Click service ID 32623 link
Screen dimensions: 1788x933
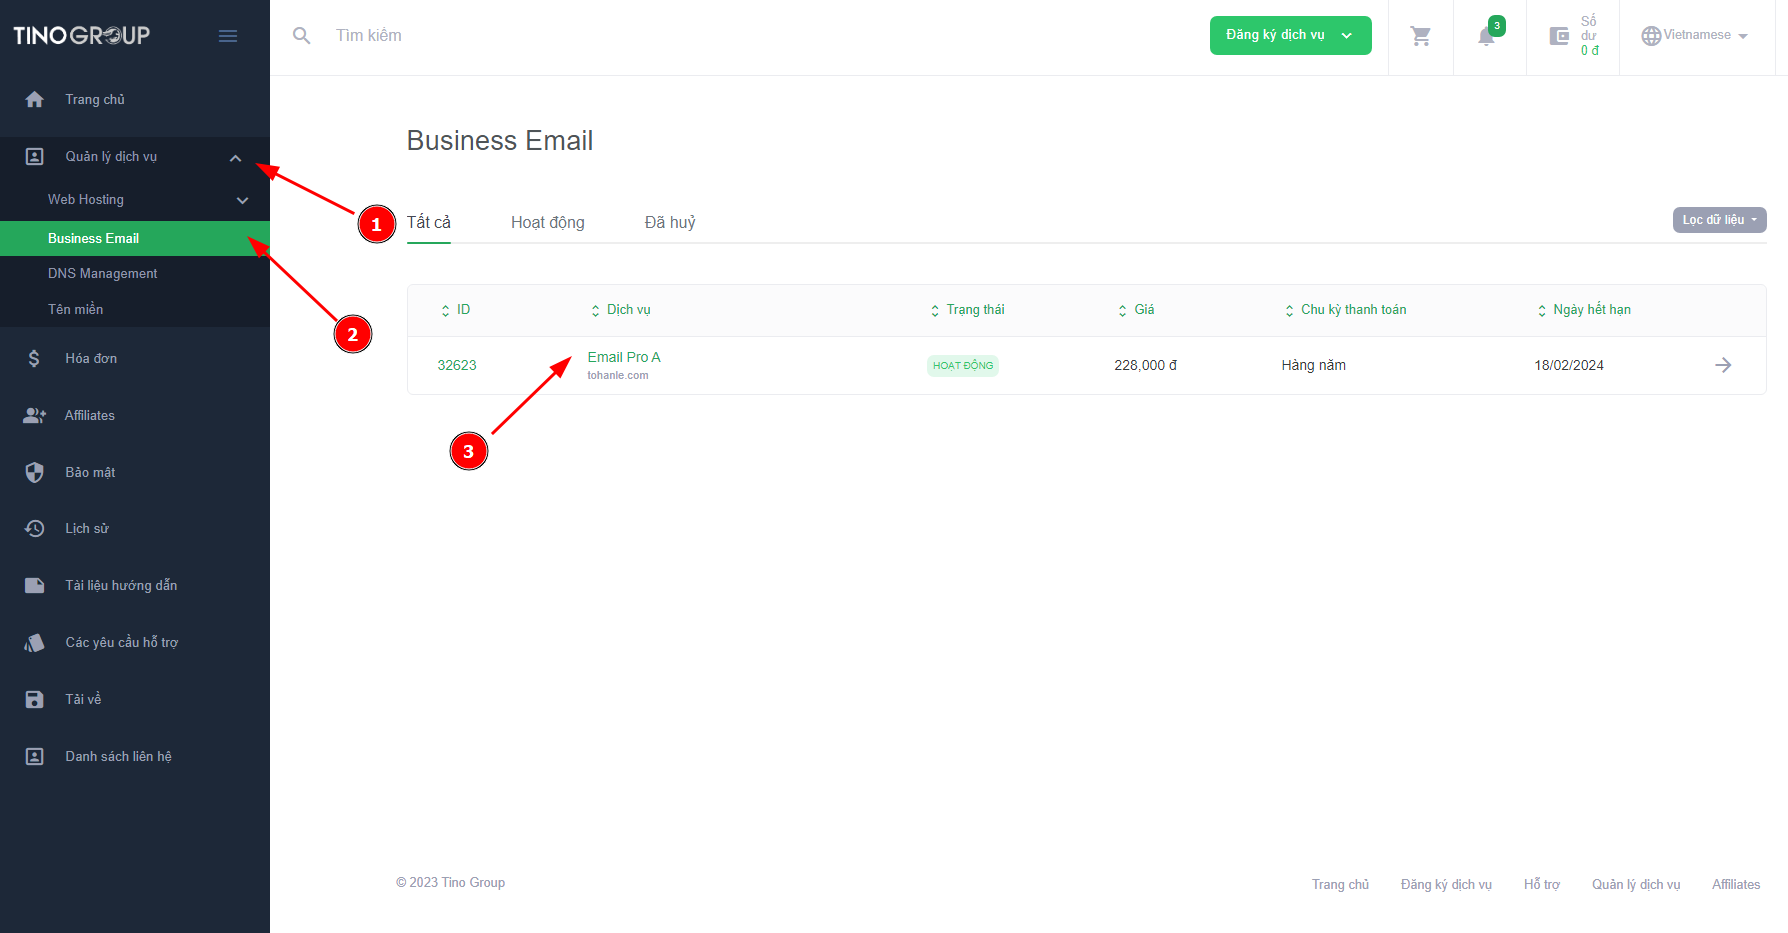point(457,365)
